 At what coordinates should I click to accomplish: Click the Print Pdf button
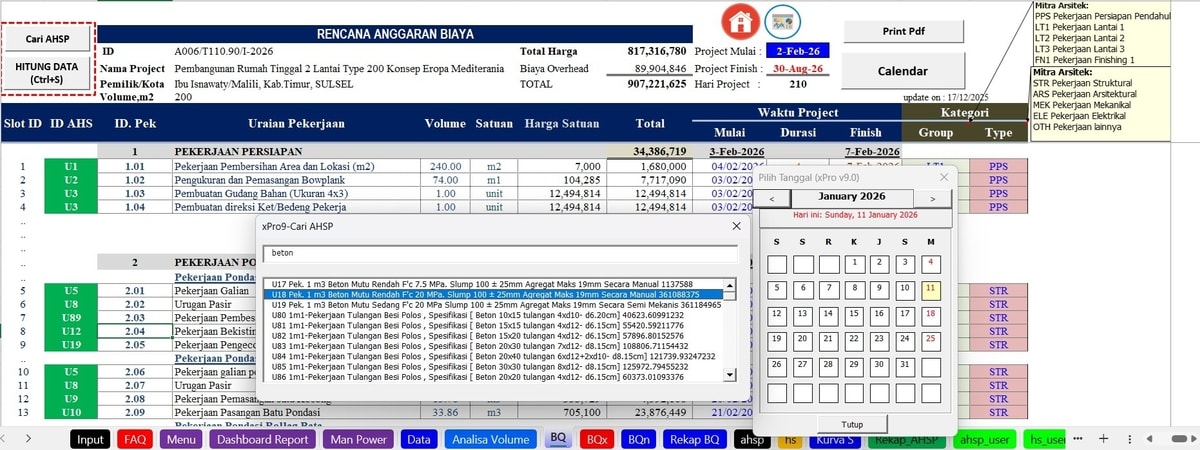click(903, 31)
